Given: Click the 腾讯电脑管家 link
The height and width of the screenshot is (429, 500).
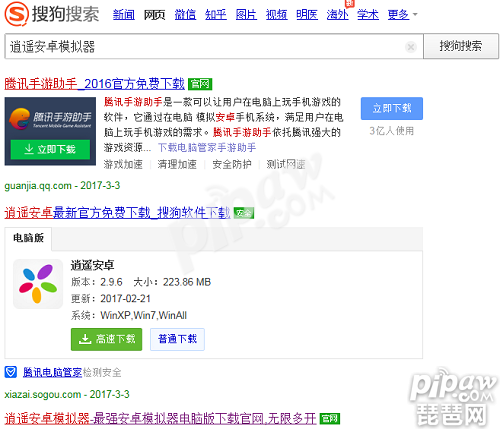Looking at the screenshot, I should click(52, 372).
